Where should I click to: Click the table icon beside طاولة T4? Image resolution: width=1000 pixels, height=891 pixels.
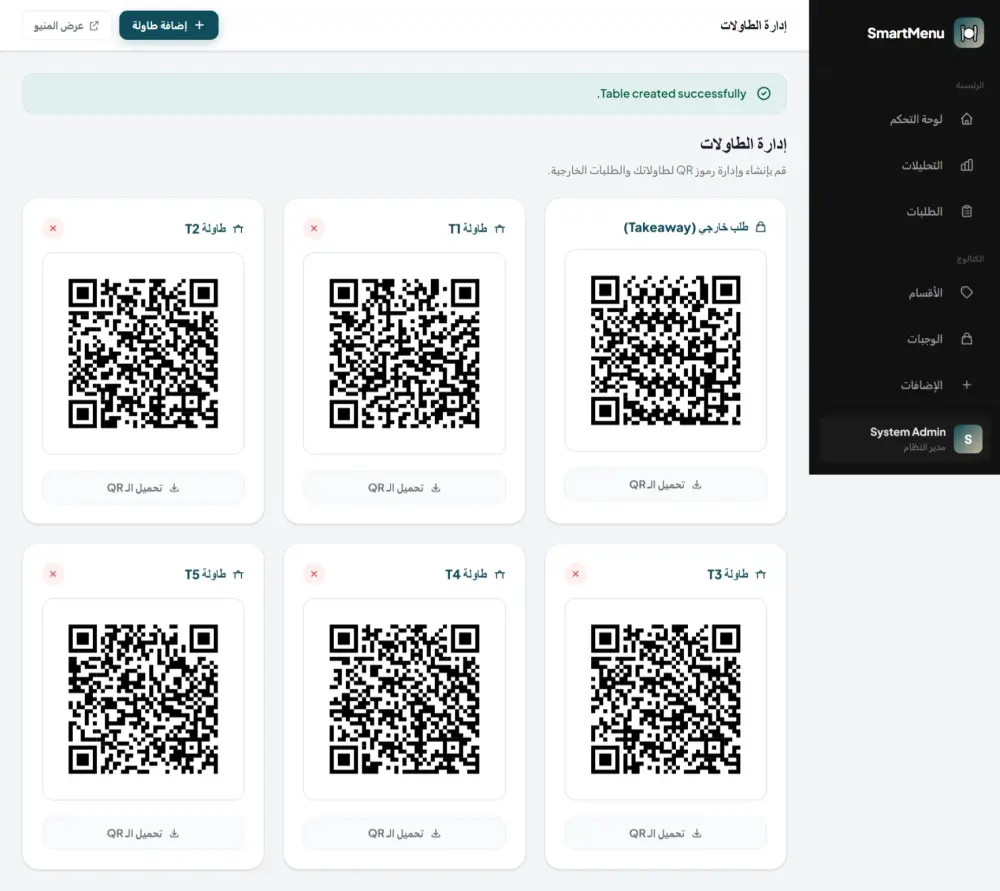(499, 574)
